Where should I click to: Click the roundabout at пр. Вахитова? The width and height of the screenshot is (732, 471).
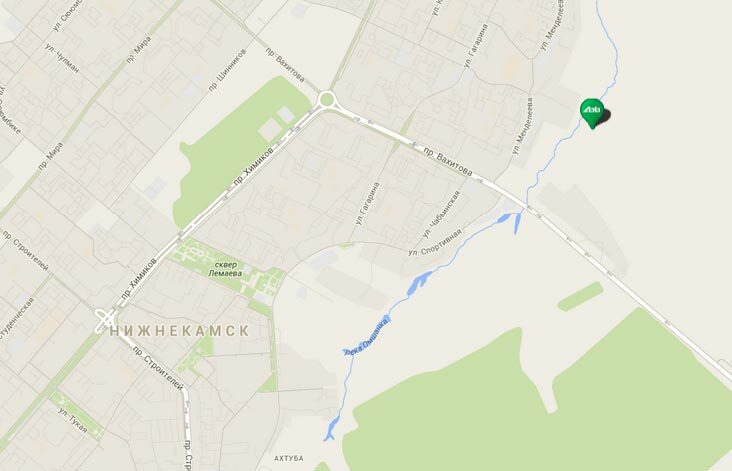pos(327,99)
